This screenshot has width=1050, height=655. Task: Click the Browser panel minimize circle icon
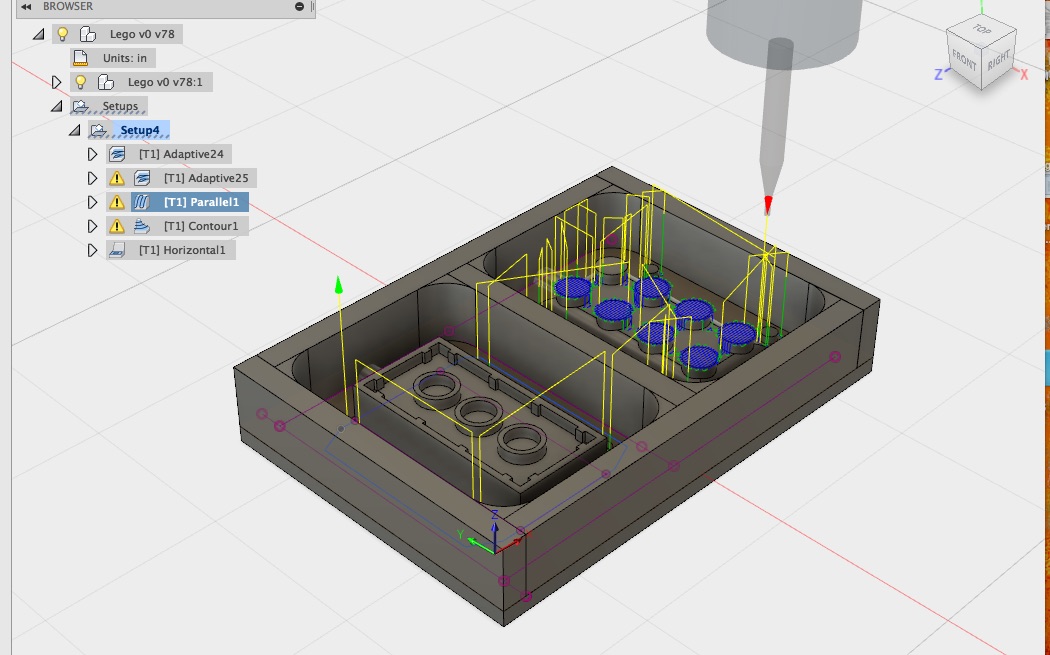coord(299,7)
